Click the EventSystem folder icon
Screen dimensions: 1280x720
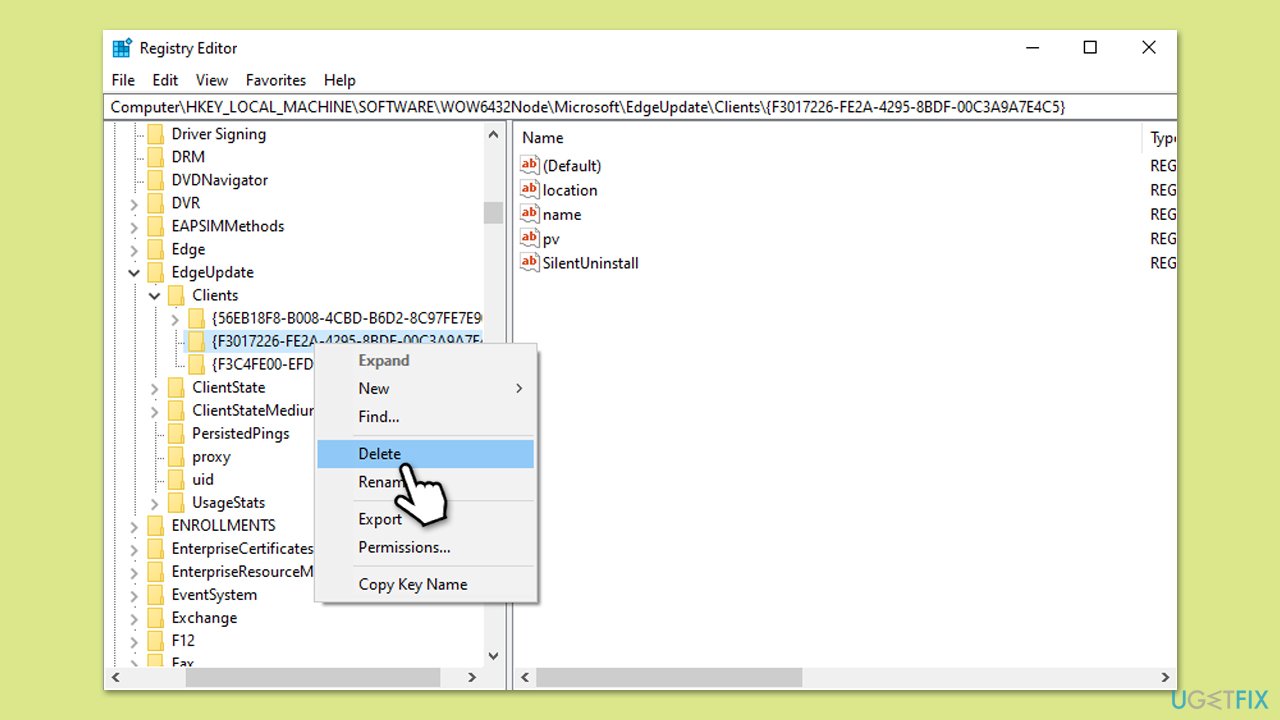[155, 594]
